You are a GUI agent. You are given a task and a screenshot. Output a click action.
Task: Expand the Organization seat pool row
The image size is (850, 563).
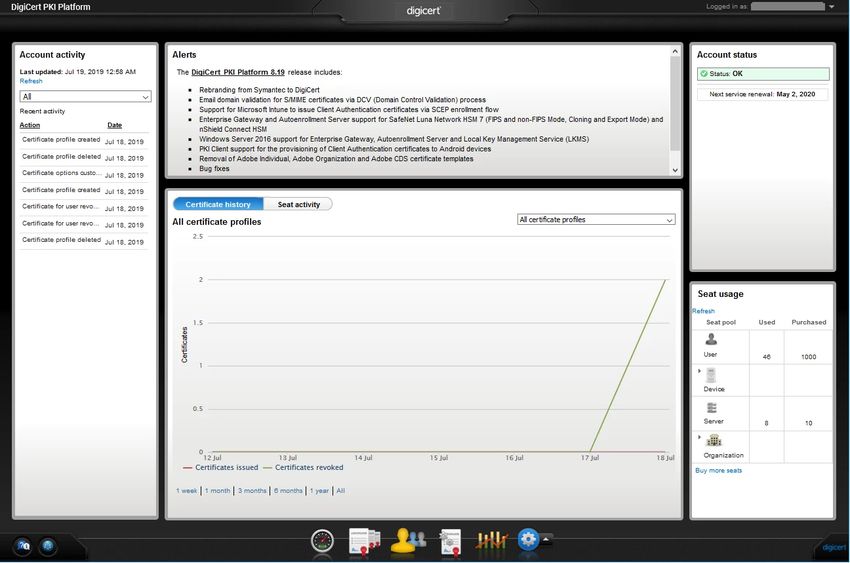point(699,437)
